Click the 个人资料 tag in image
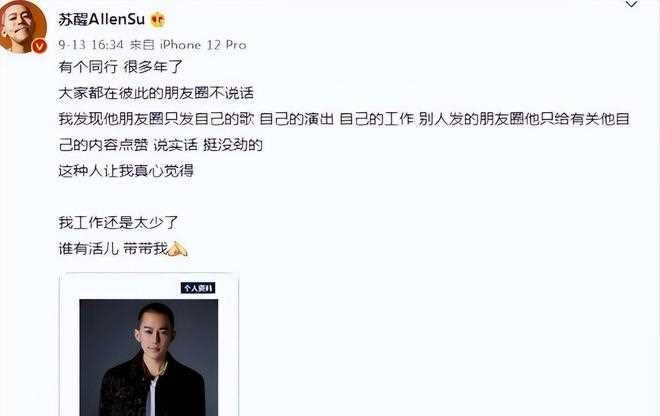The height and width of the screenshot is (416, 660). click(198, 288)
